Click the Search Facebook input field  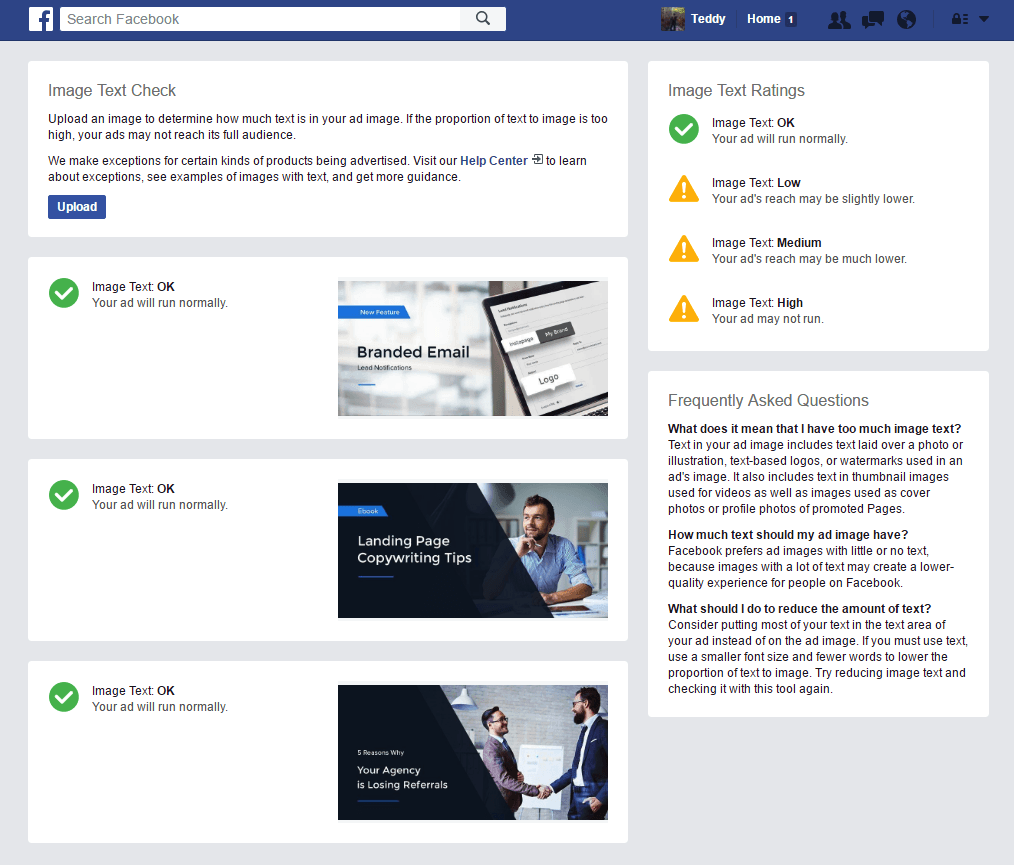coord(260,18)
